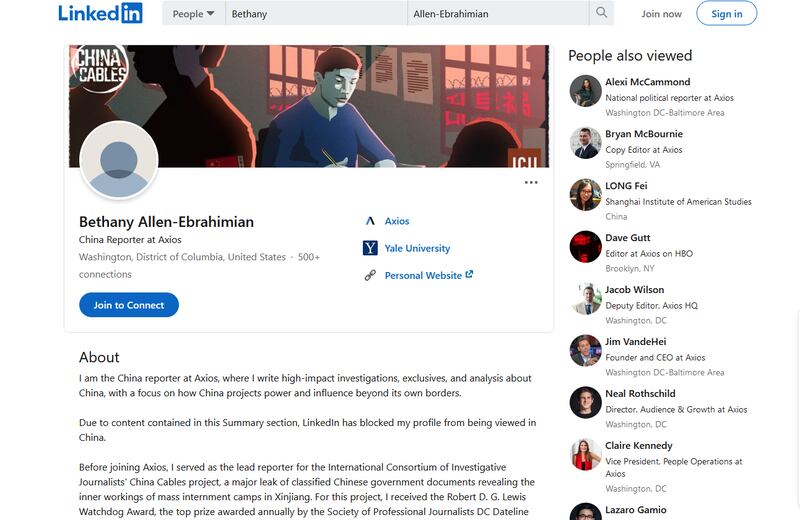
Task: Open the three-dot more options menu
Action: [x=531, y=182]
